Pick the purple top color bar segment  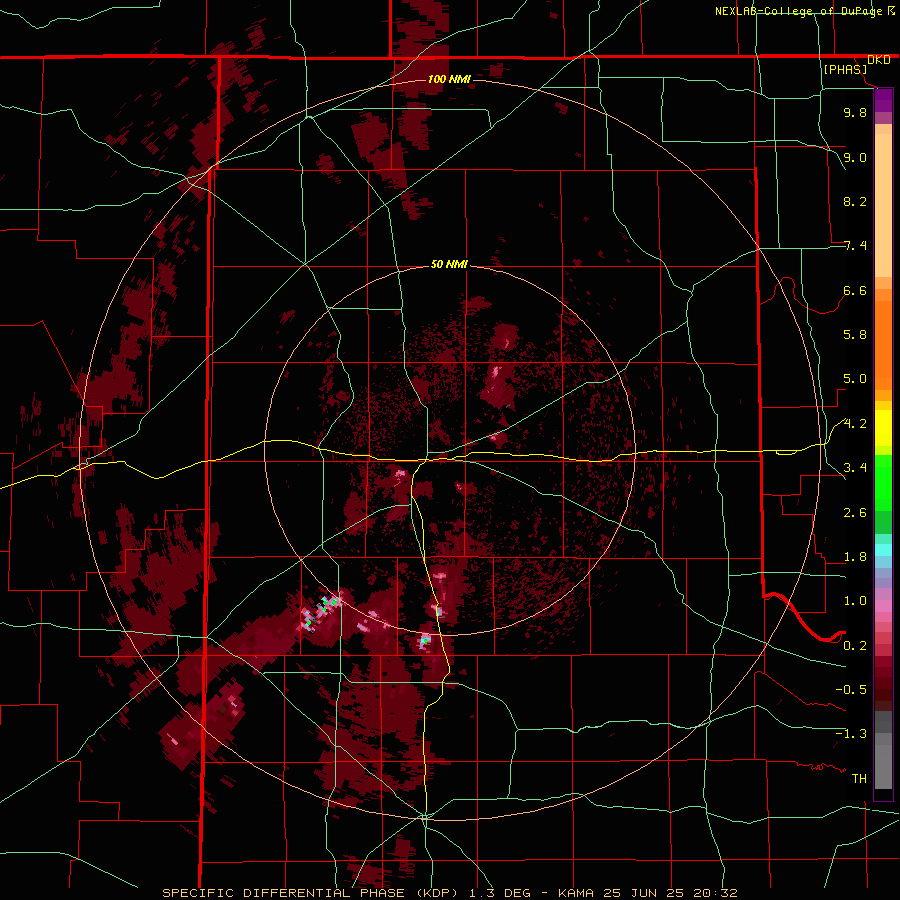pyautogui.click(x=883, y=100)
